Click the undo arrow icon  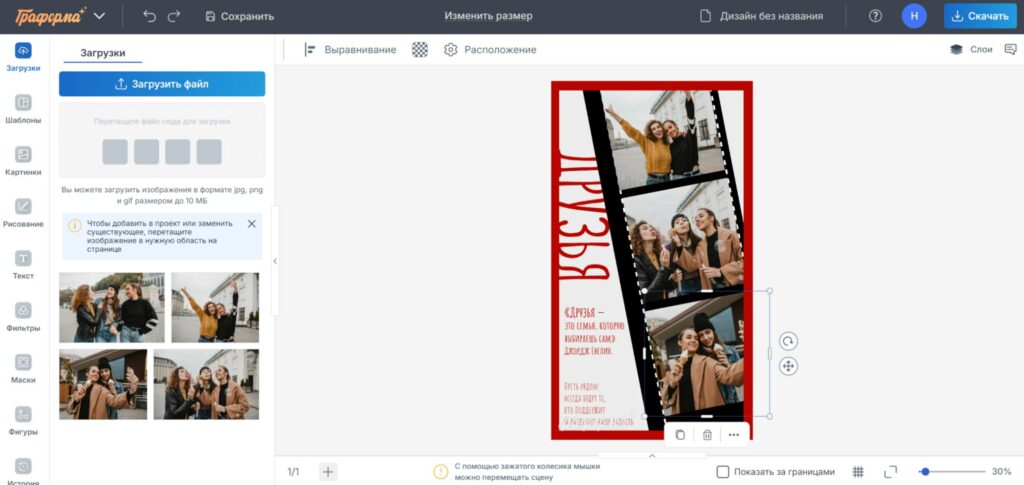click(x=150, y=16)
